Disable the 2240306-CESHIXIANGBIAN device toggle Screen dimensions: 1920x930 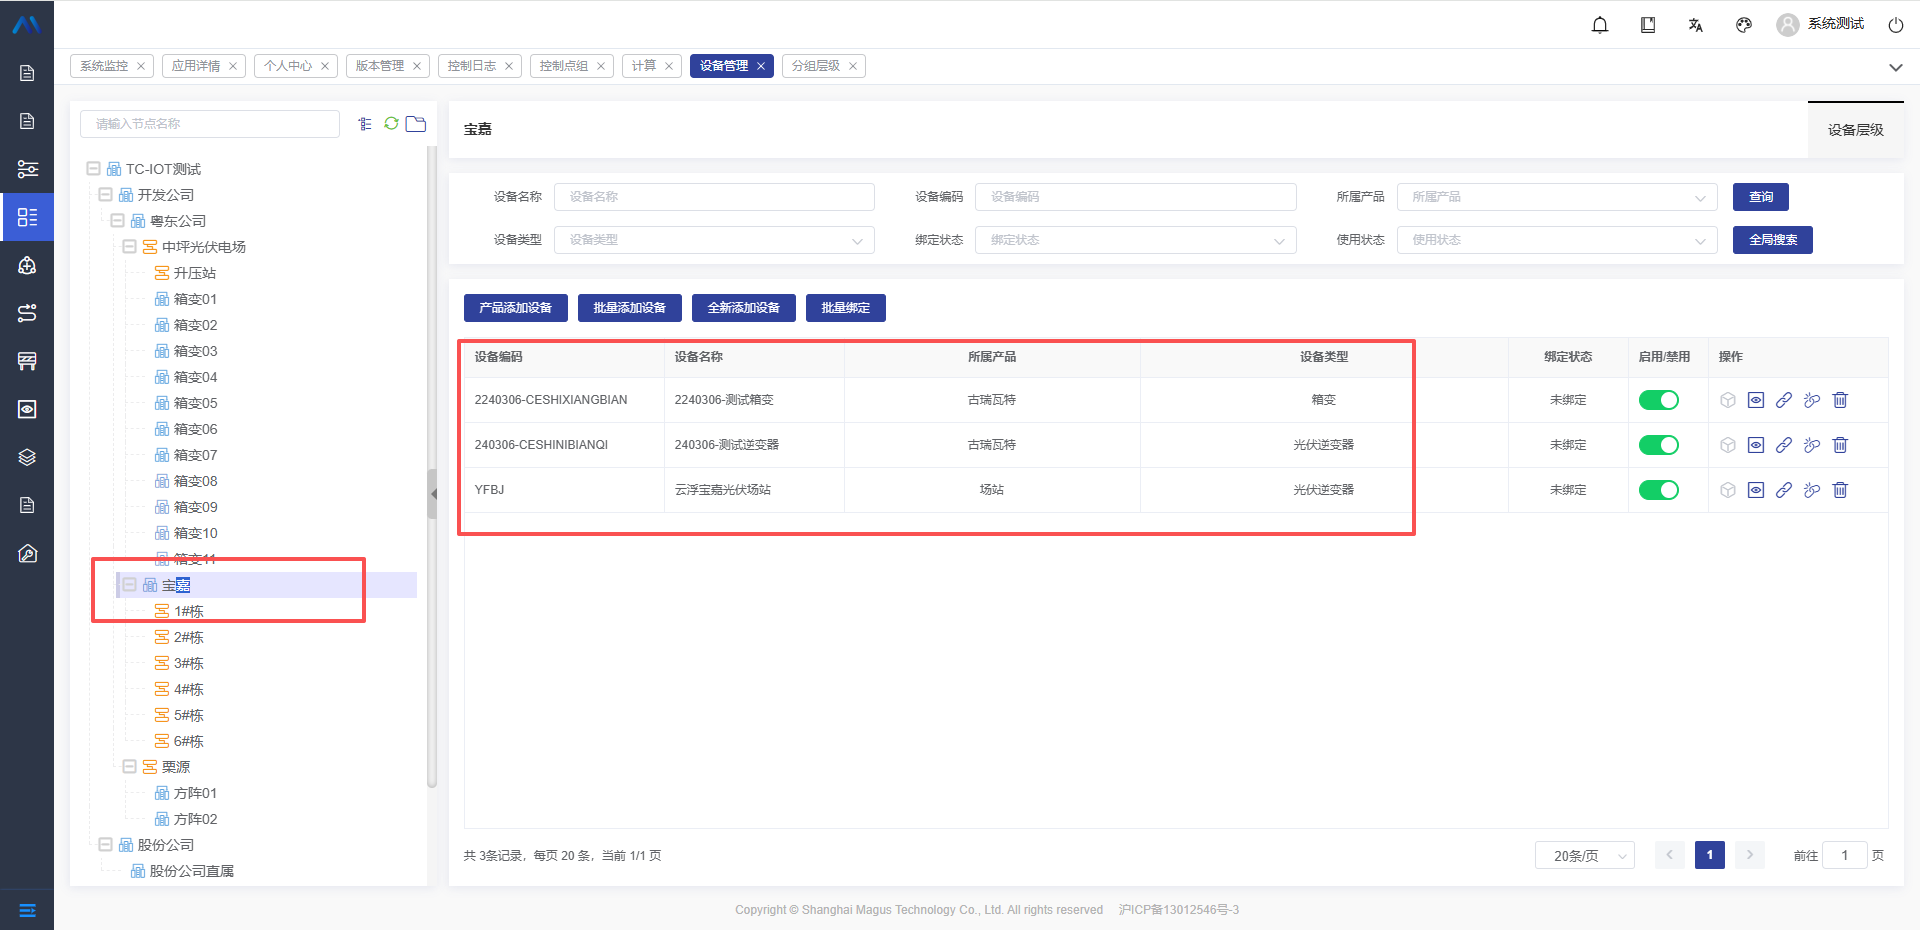[1658, 400]
